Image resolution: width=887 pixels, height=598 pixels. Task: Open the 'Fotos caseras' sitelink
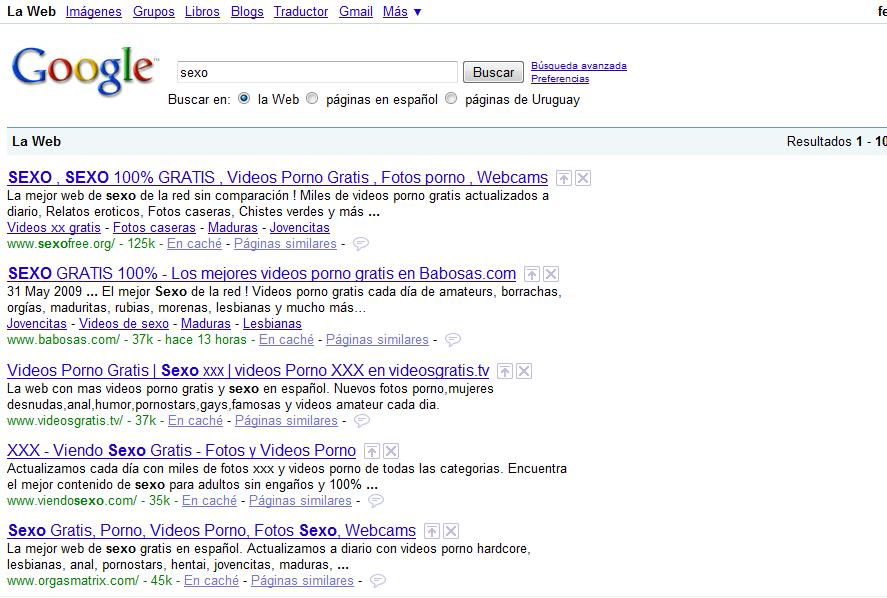pyautogui.click(x=154, y=228)
